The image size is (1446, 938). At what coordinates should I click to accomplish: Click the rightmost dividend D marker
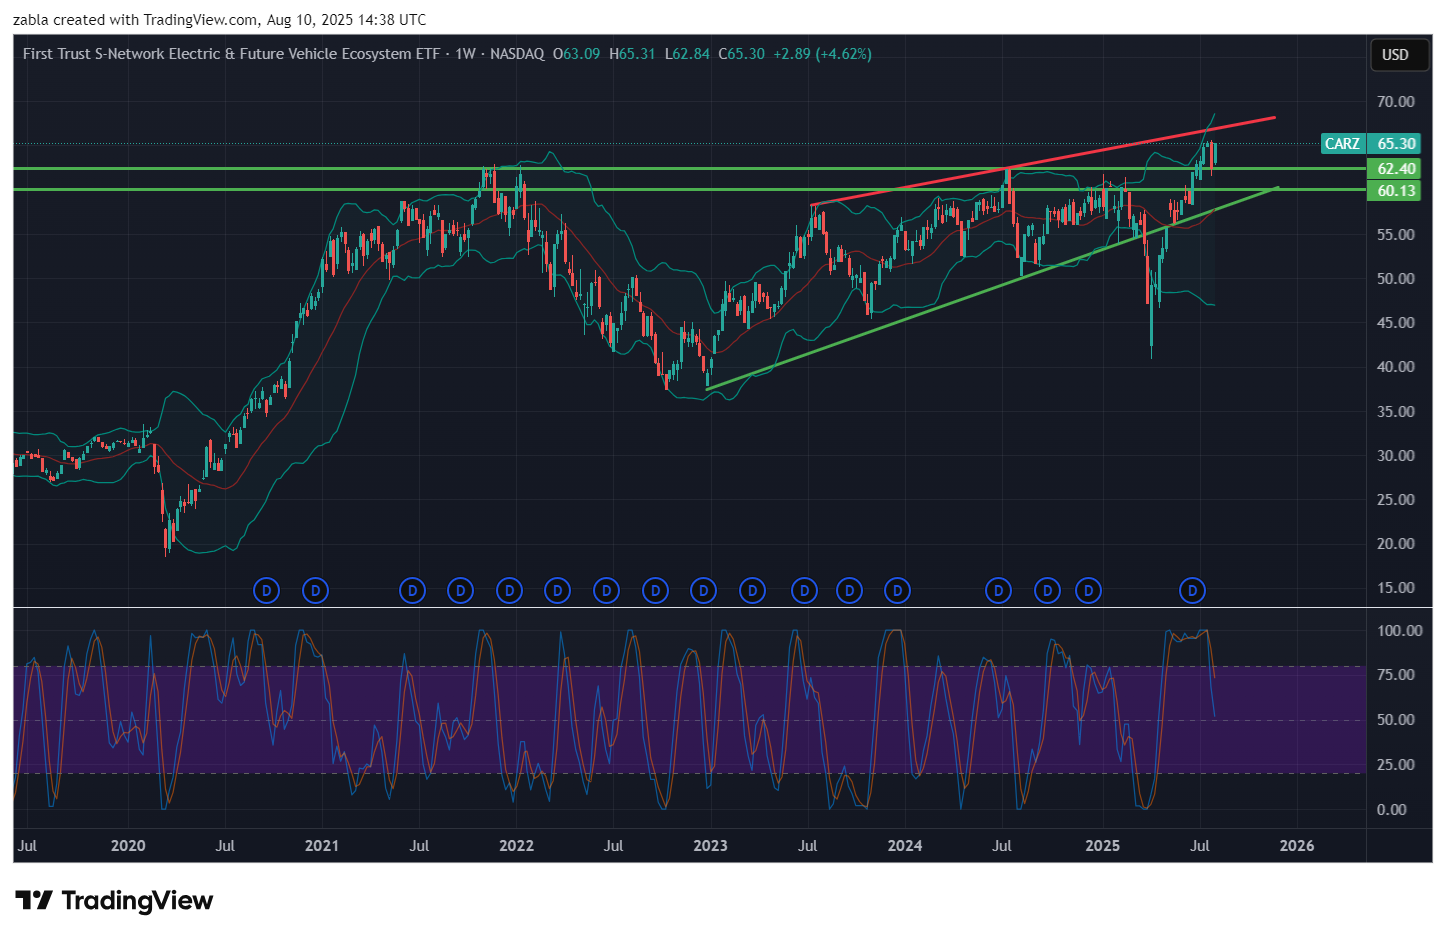[1191, 591]
